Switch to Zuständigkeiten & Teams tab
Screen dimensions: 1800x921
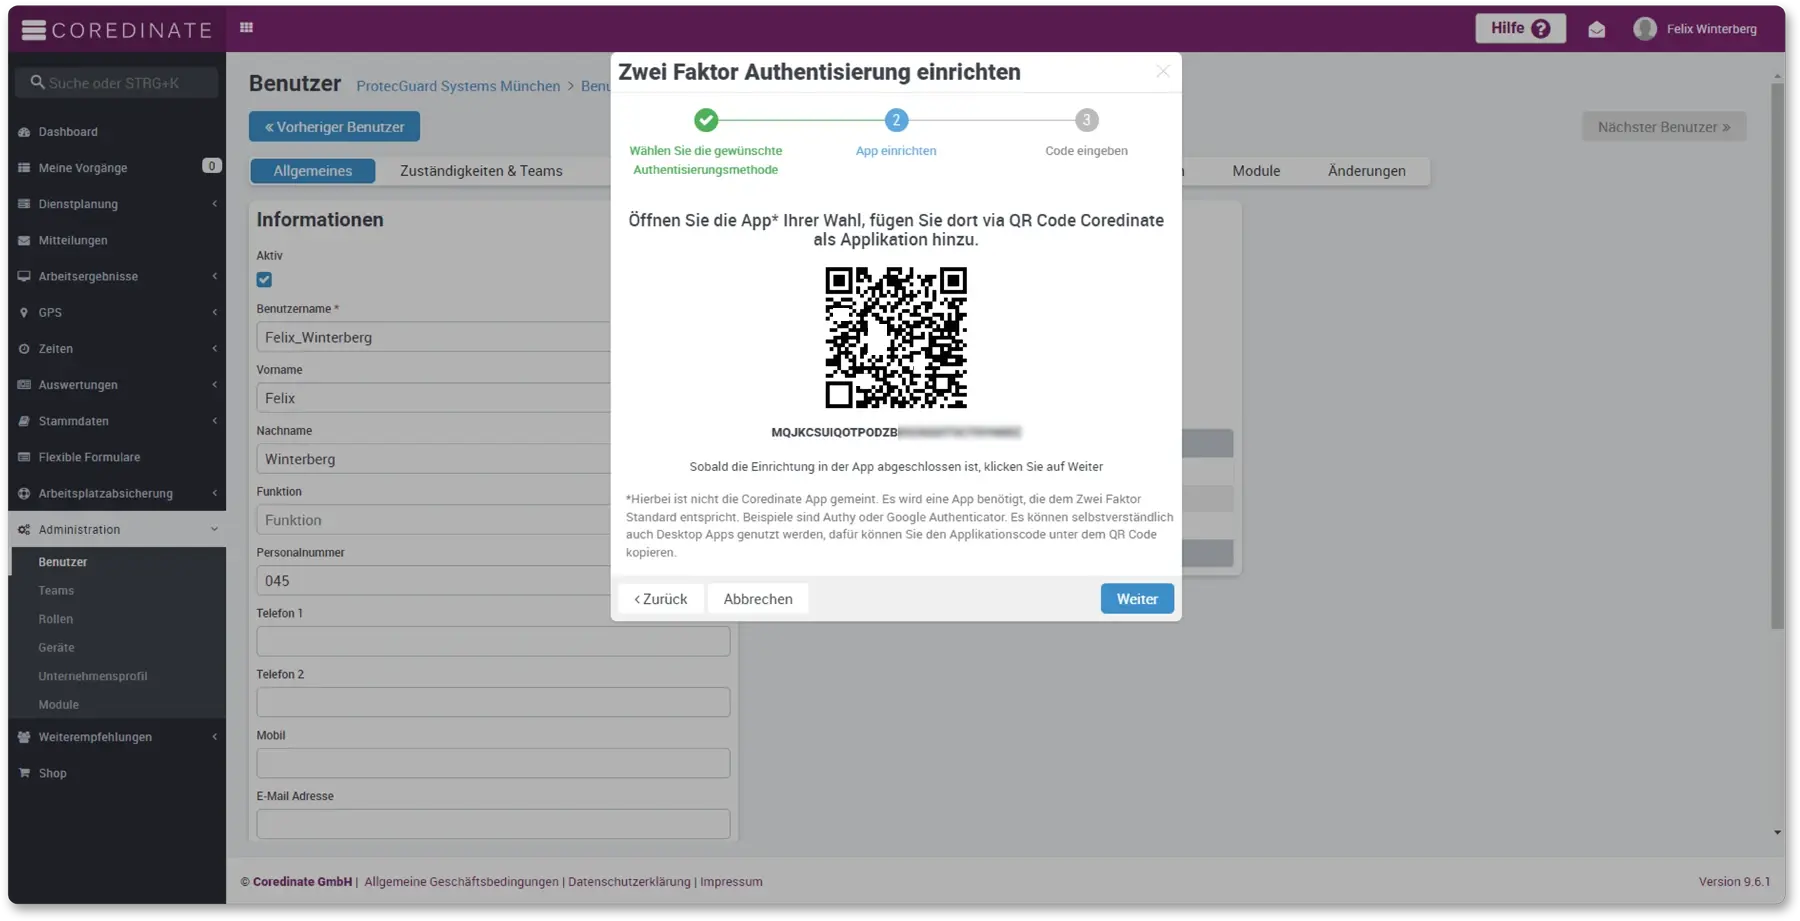coord(481,171)
